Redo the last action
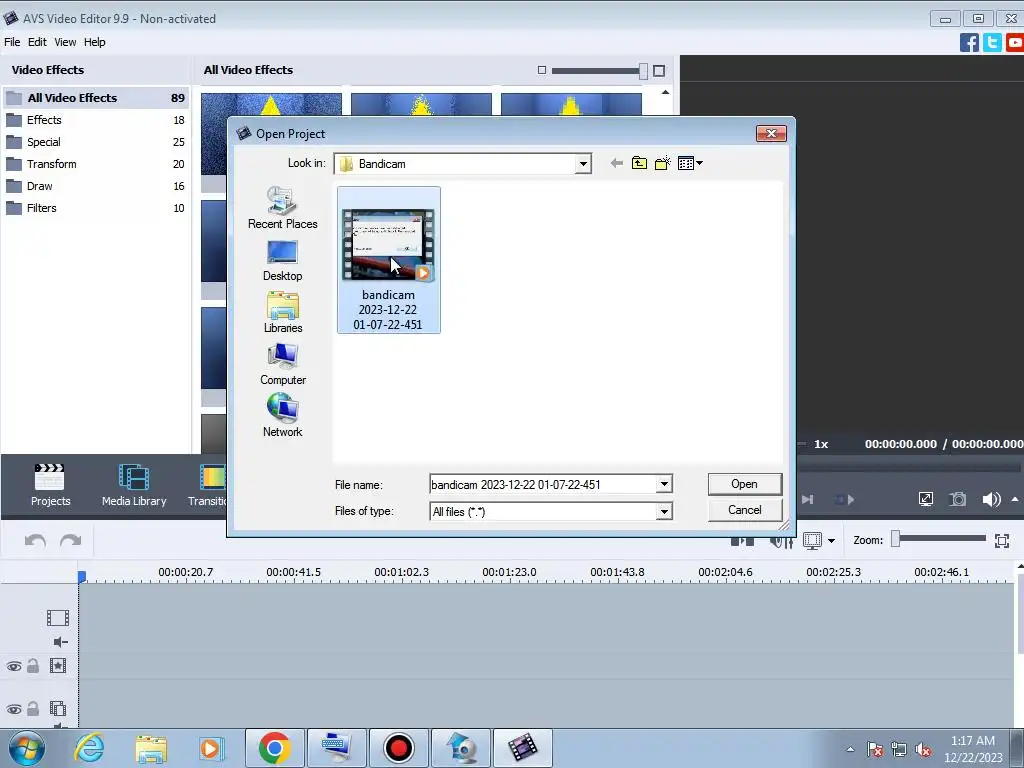Viewport: 1024px width, 768px height. click(71, 540)
